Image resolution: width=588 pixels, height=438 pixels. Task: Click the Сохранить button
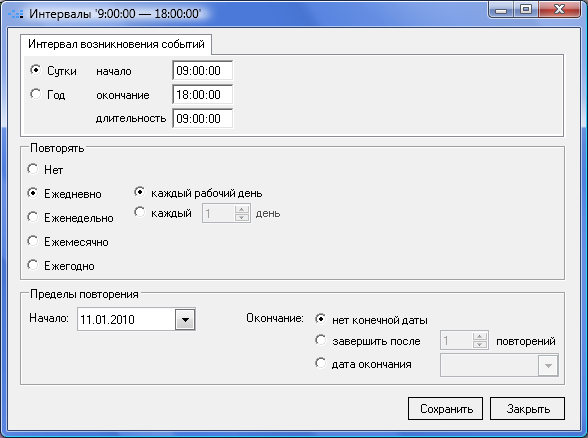[x=446, y=409]
